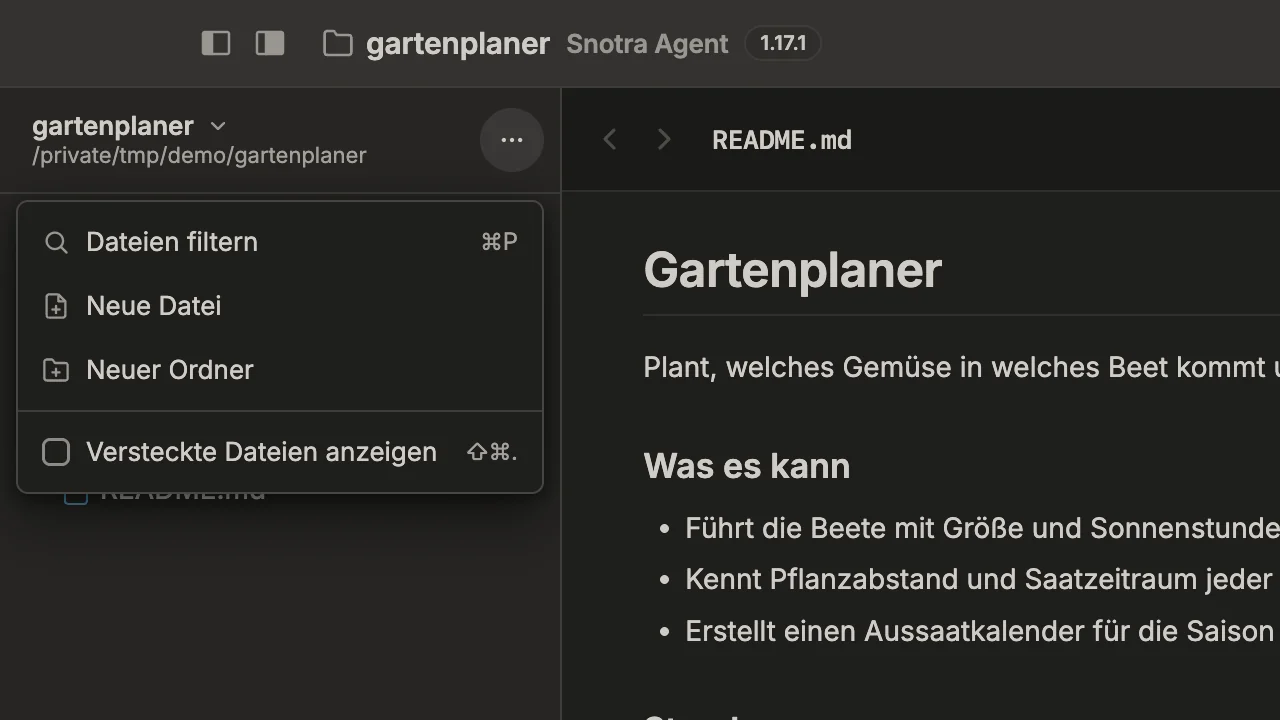
Task: Click the new file icon beside Neue Datei
Action: tap(56, 306)
